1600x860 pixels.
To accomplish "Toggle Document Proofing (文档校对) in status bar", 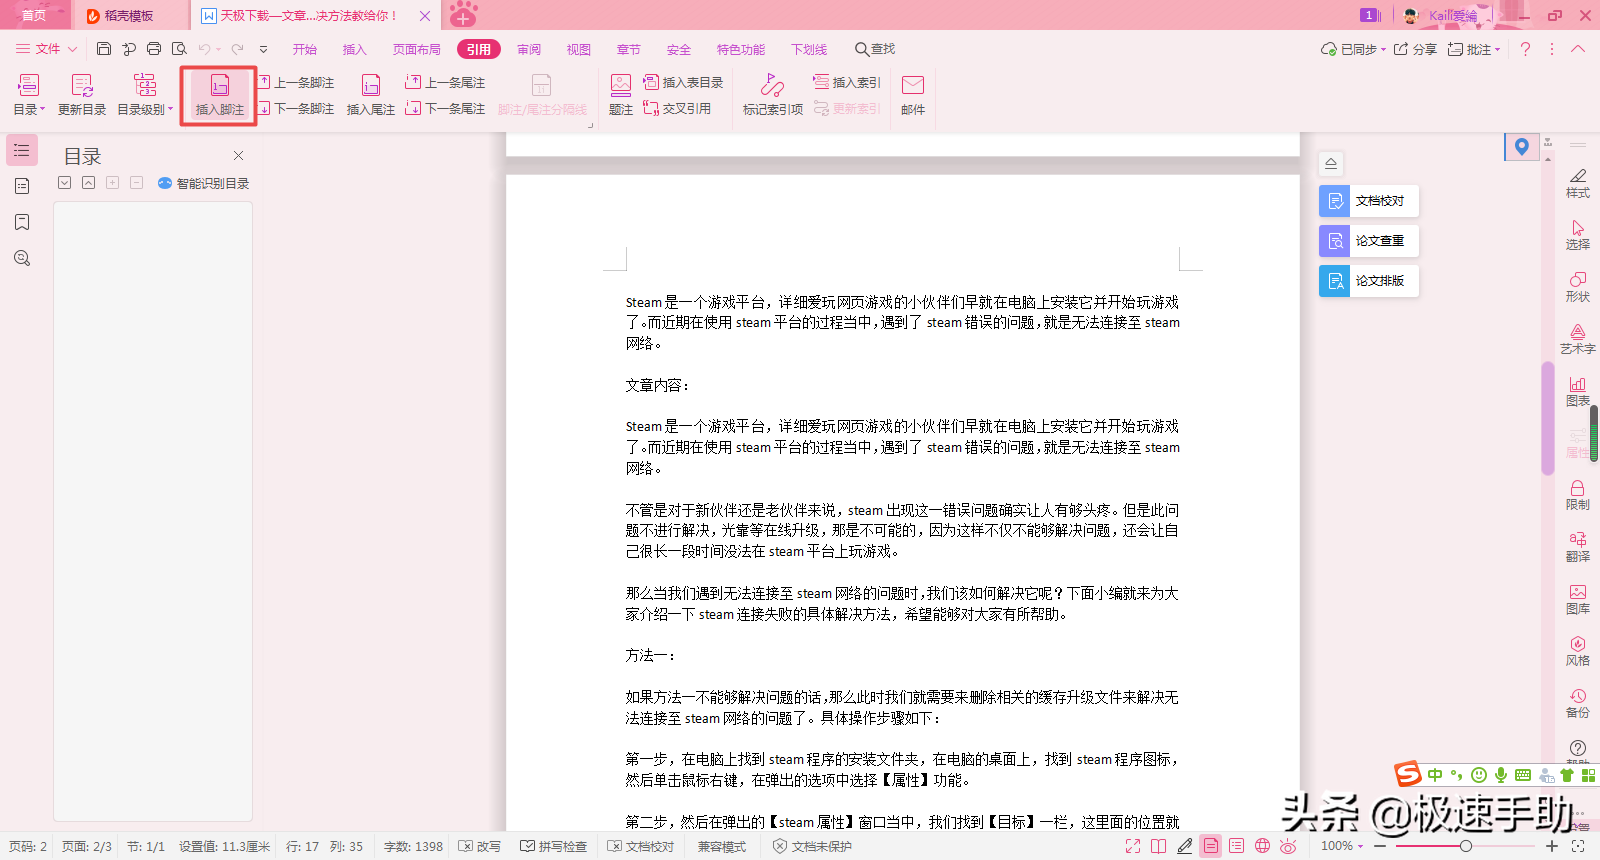I will (641, 846).
